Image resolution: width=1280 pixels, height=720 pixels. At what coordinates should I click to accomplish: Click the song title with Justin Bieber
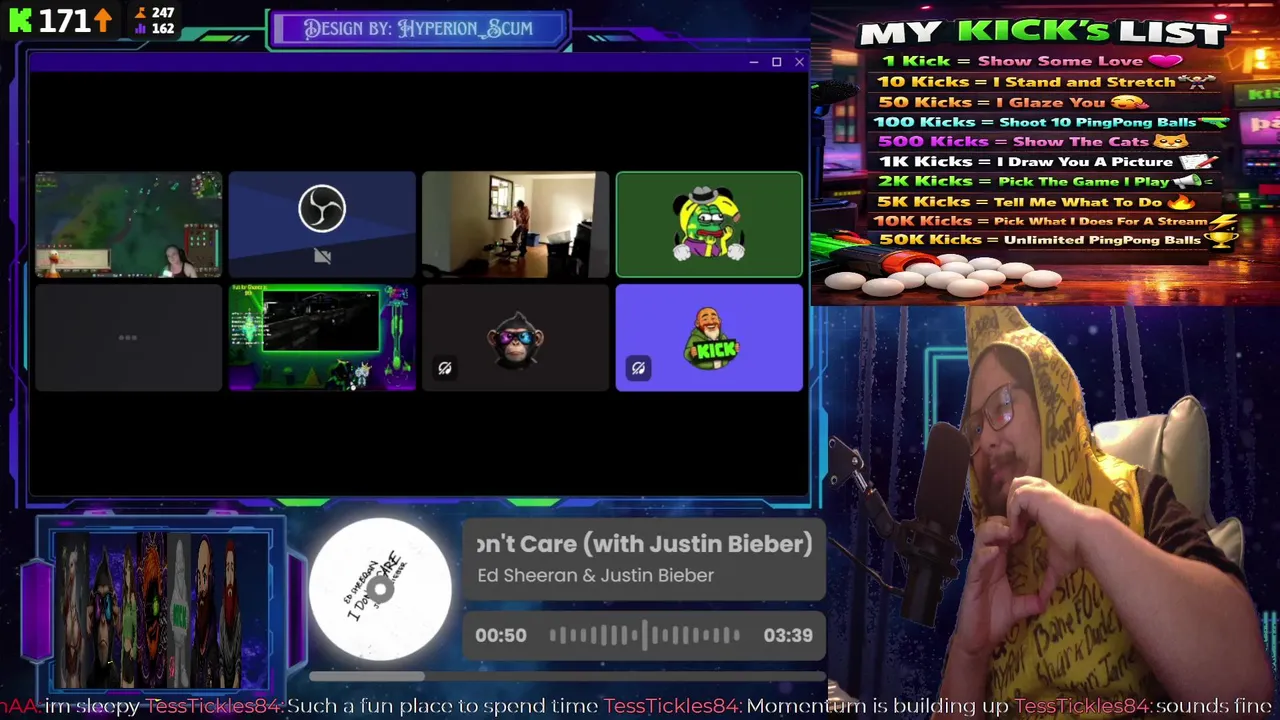click(645, 544)
